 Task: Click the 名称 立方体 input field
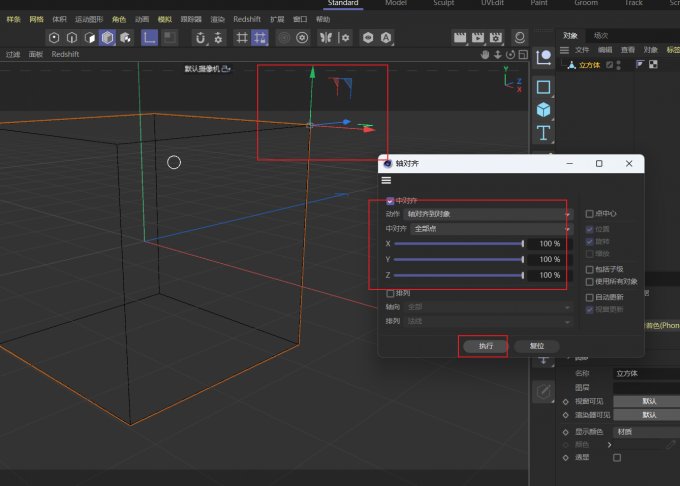pyautogui.click(x=647, y=374)
